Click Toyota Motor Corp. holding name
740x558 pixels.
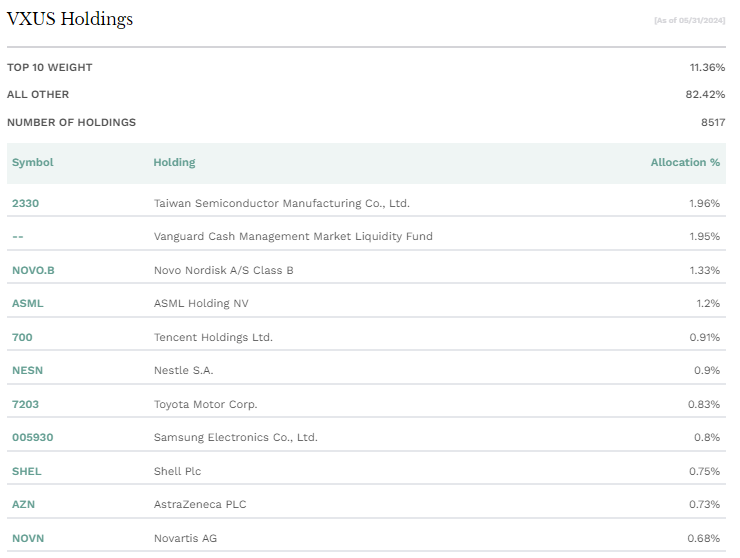206,405
